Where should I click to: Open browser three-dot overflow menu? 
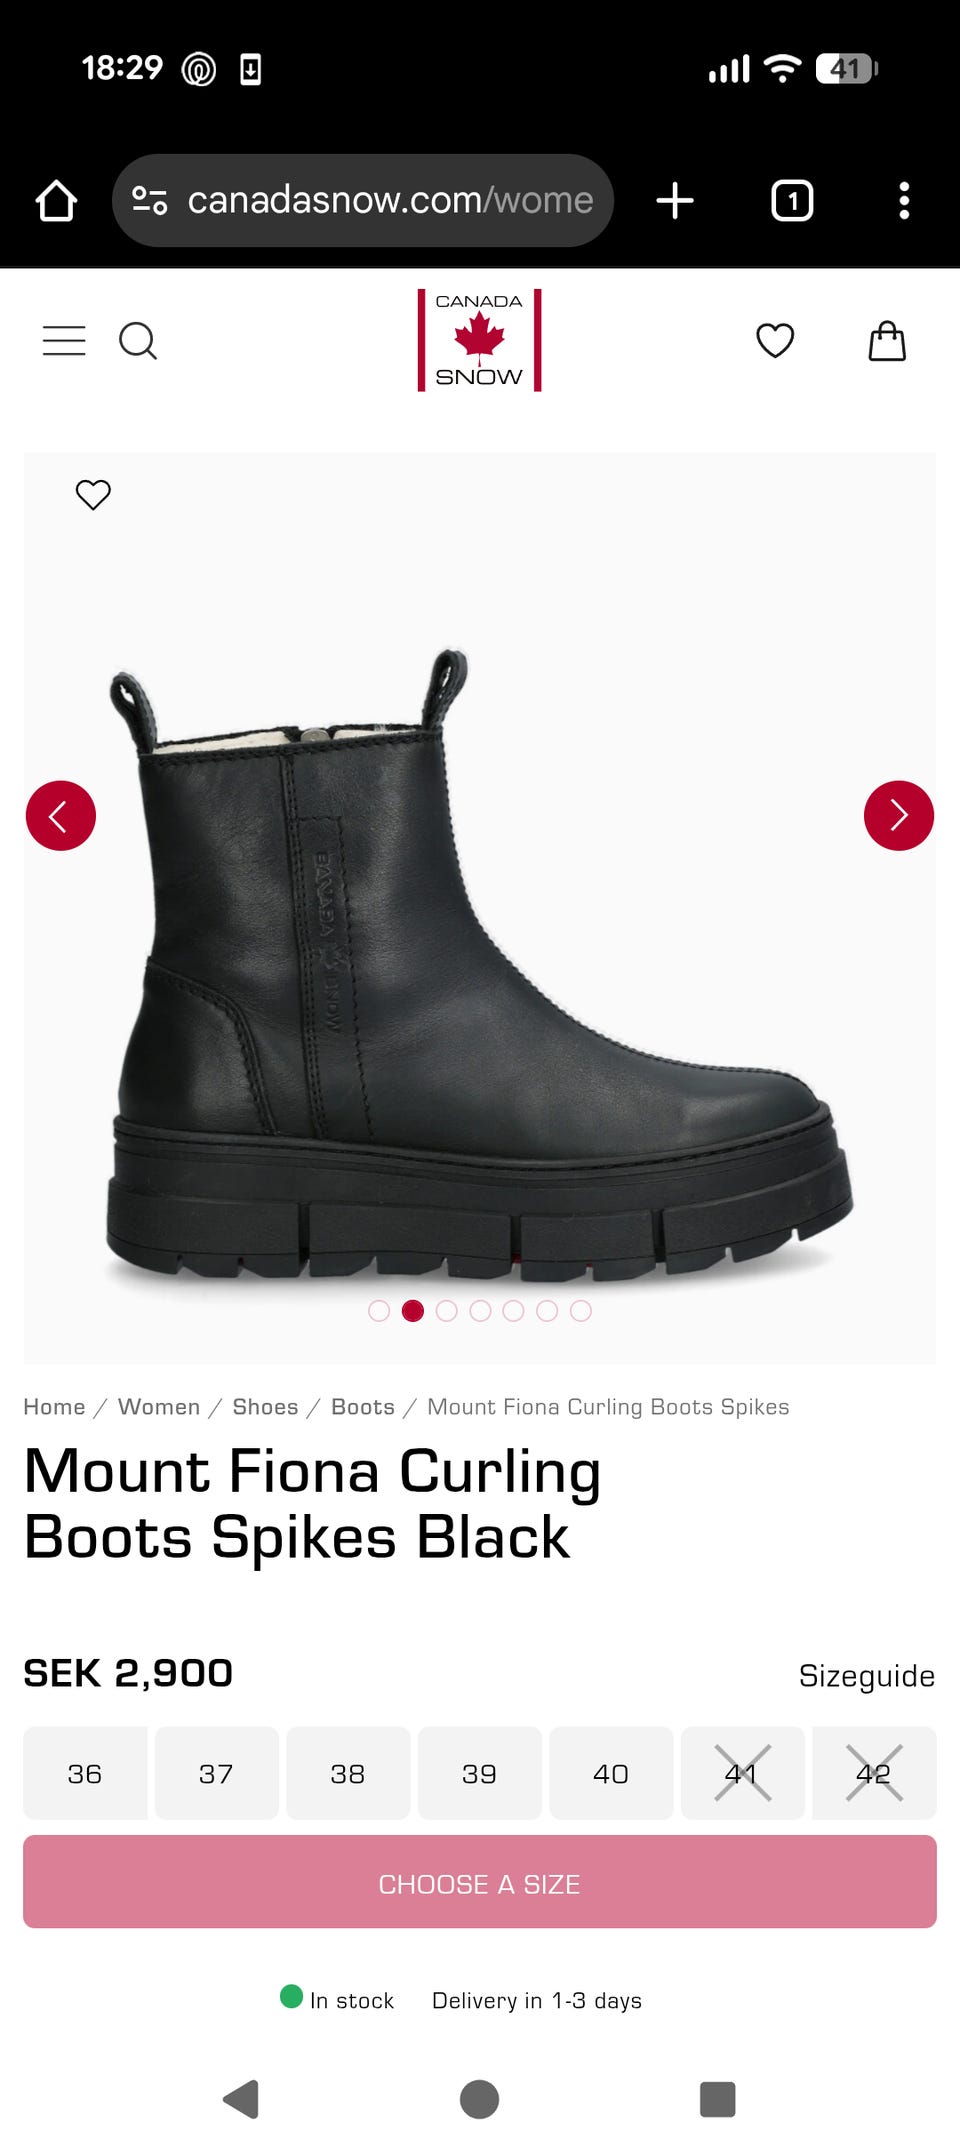tap(904, 201)
